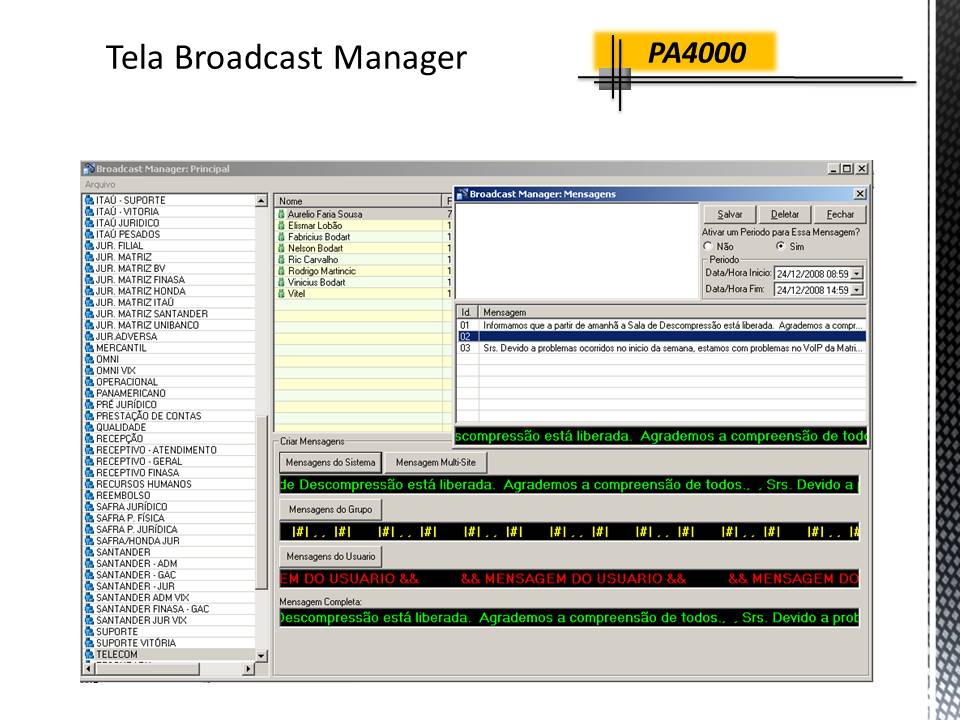960x720 pixels.
Task: Click the person icon beside Elismar Lobão
Action: [x=282, y=224]
